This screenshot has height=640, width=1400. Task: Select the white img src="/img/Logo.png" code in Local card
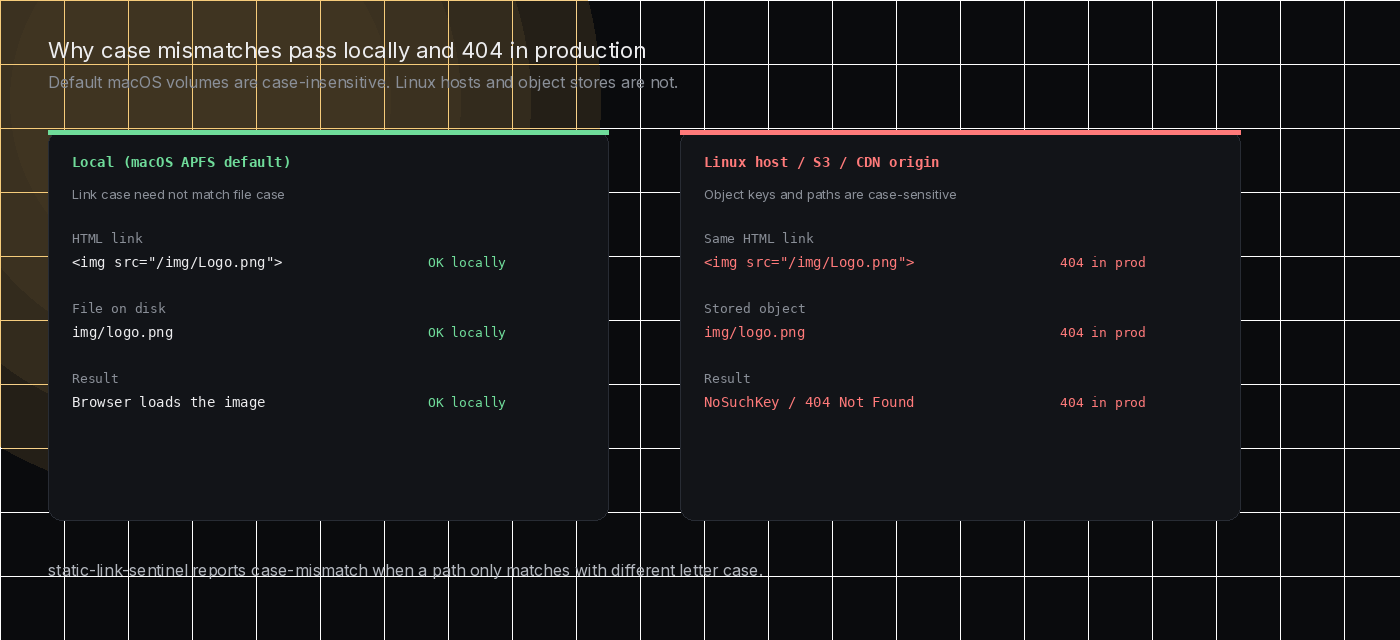[177, 262]
